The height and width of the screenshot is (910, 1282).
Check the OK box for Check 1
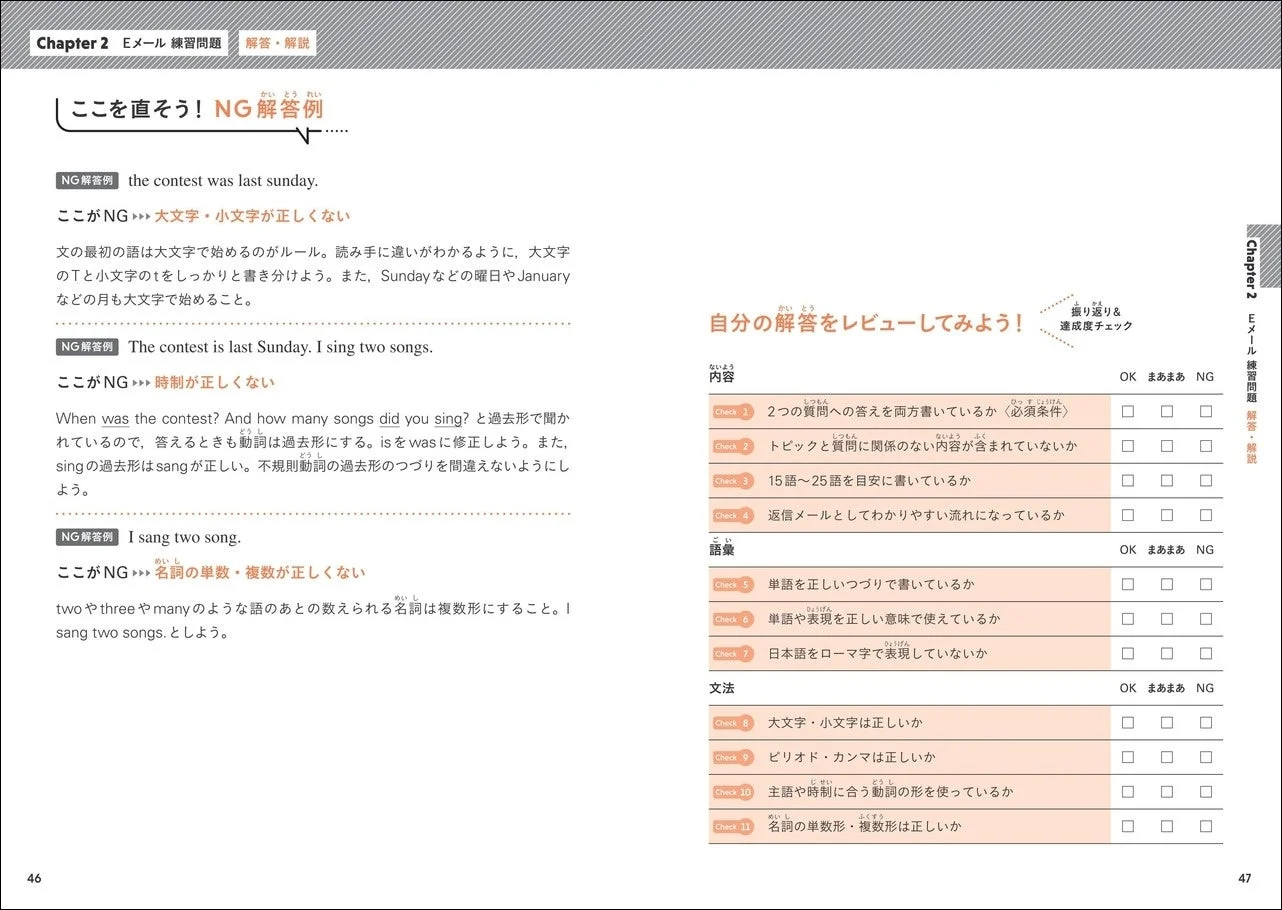1128,411
